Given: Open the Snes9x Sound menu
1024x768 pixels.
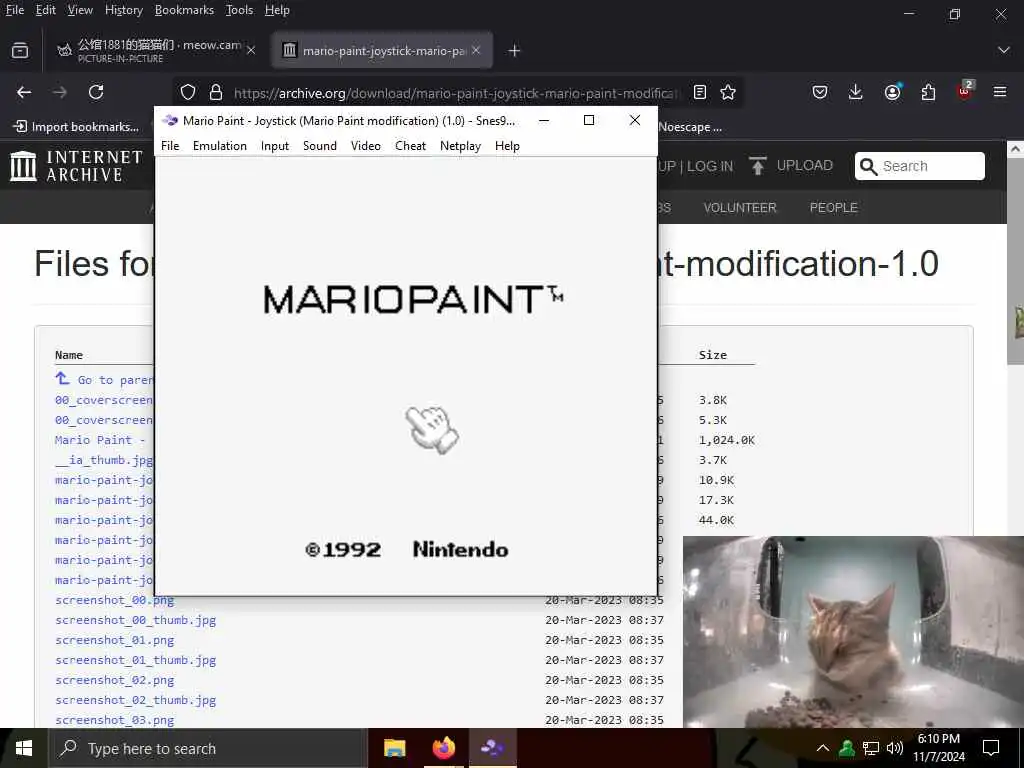Looking at the screenshot, I should 320,146.
